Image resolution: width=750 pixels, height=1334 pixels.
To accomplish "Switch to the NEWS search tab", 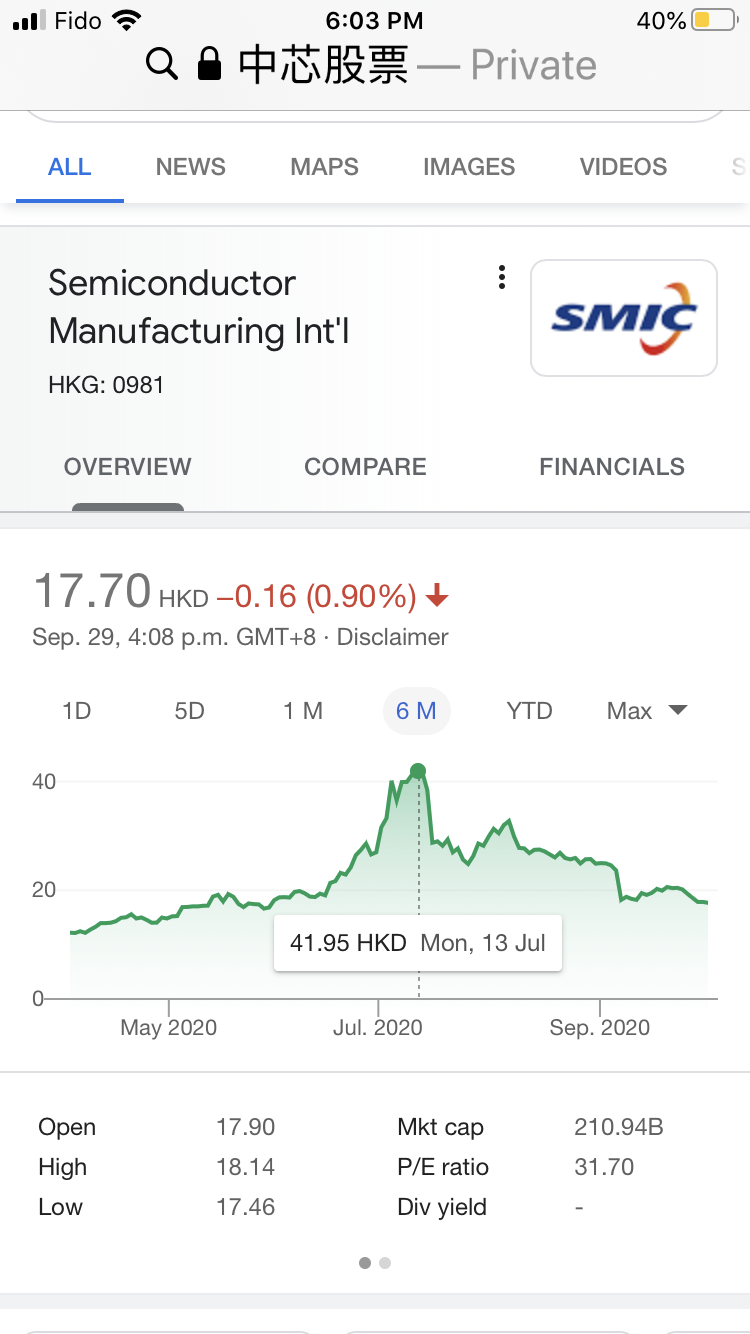I will pos(191,167).
